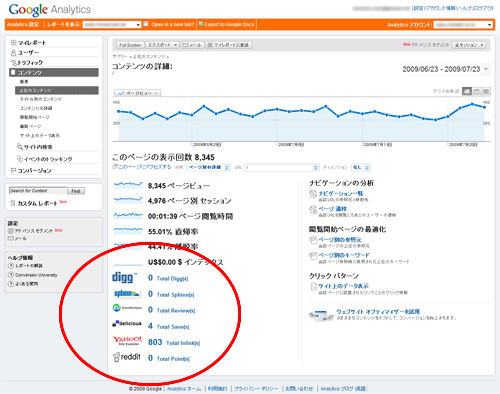Toggle the Open in a new tab checkbox

click(146, 24)
